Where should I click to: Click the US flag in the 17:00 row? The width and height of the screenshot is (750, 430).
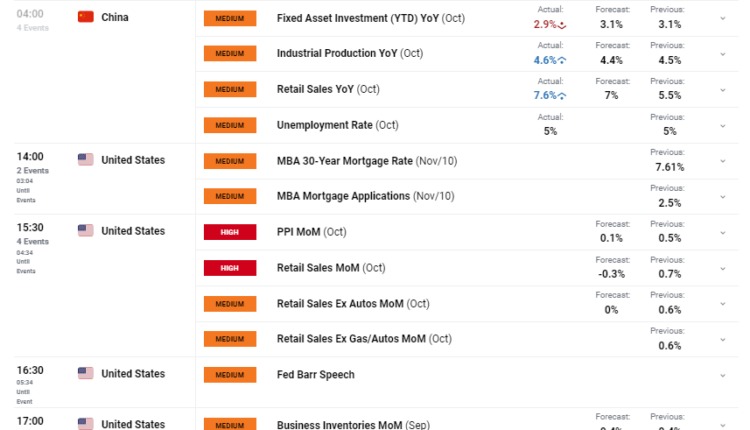[85, 424]
